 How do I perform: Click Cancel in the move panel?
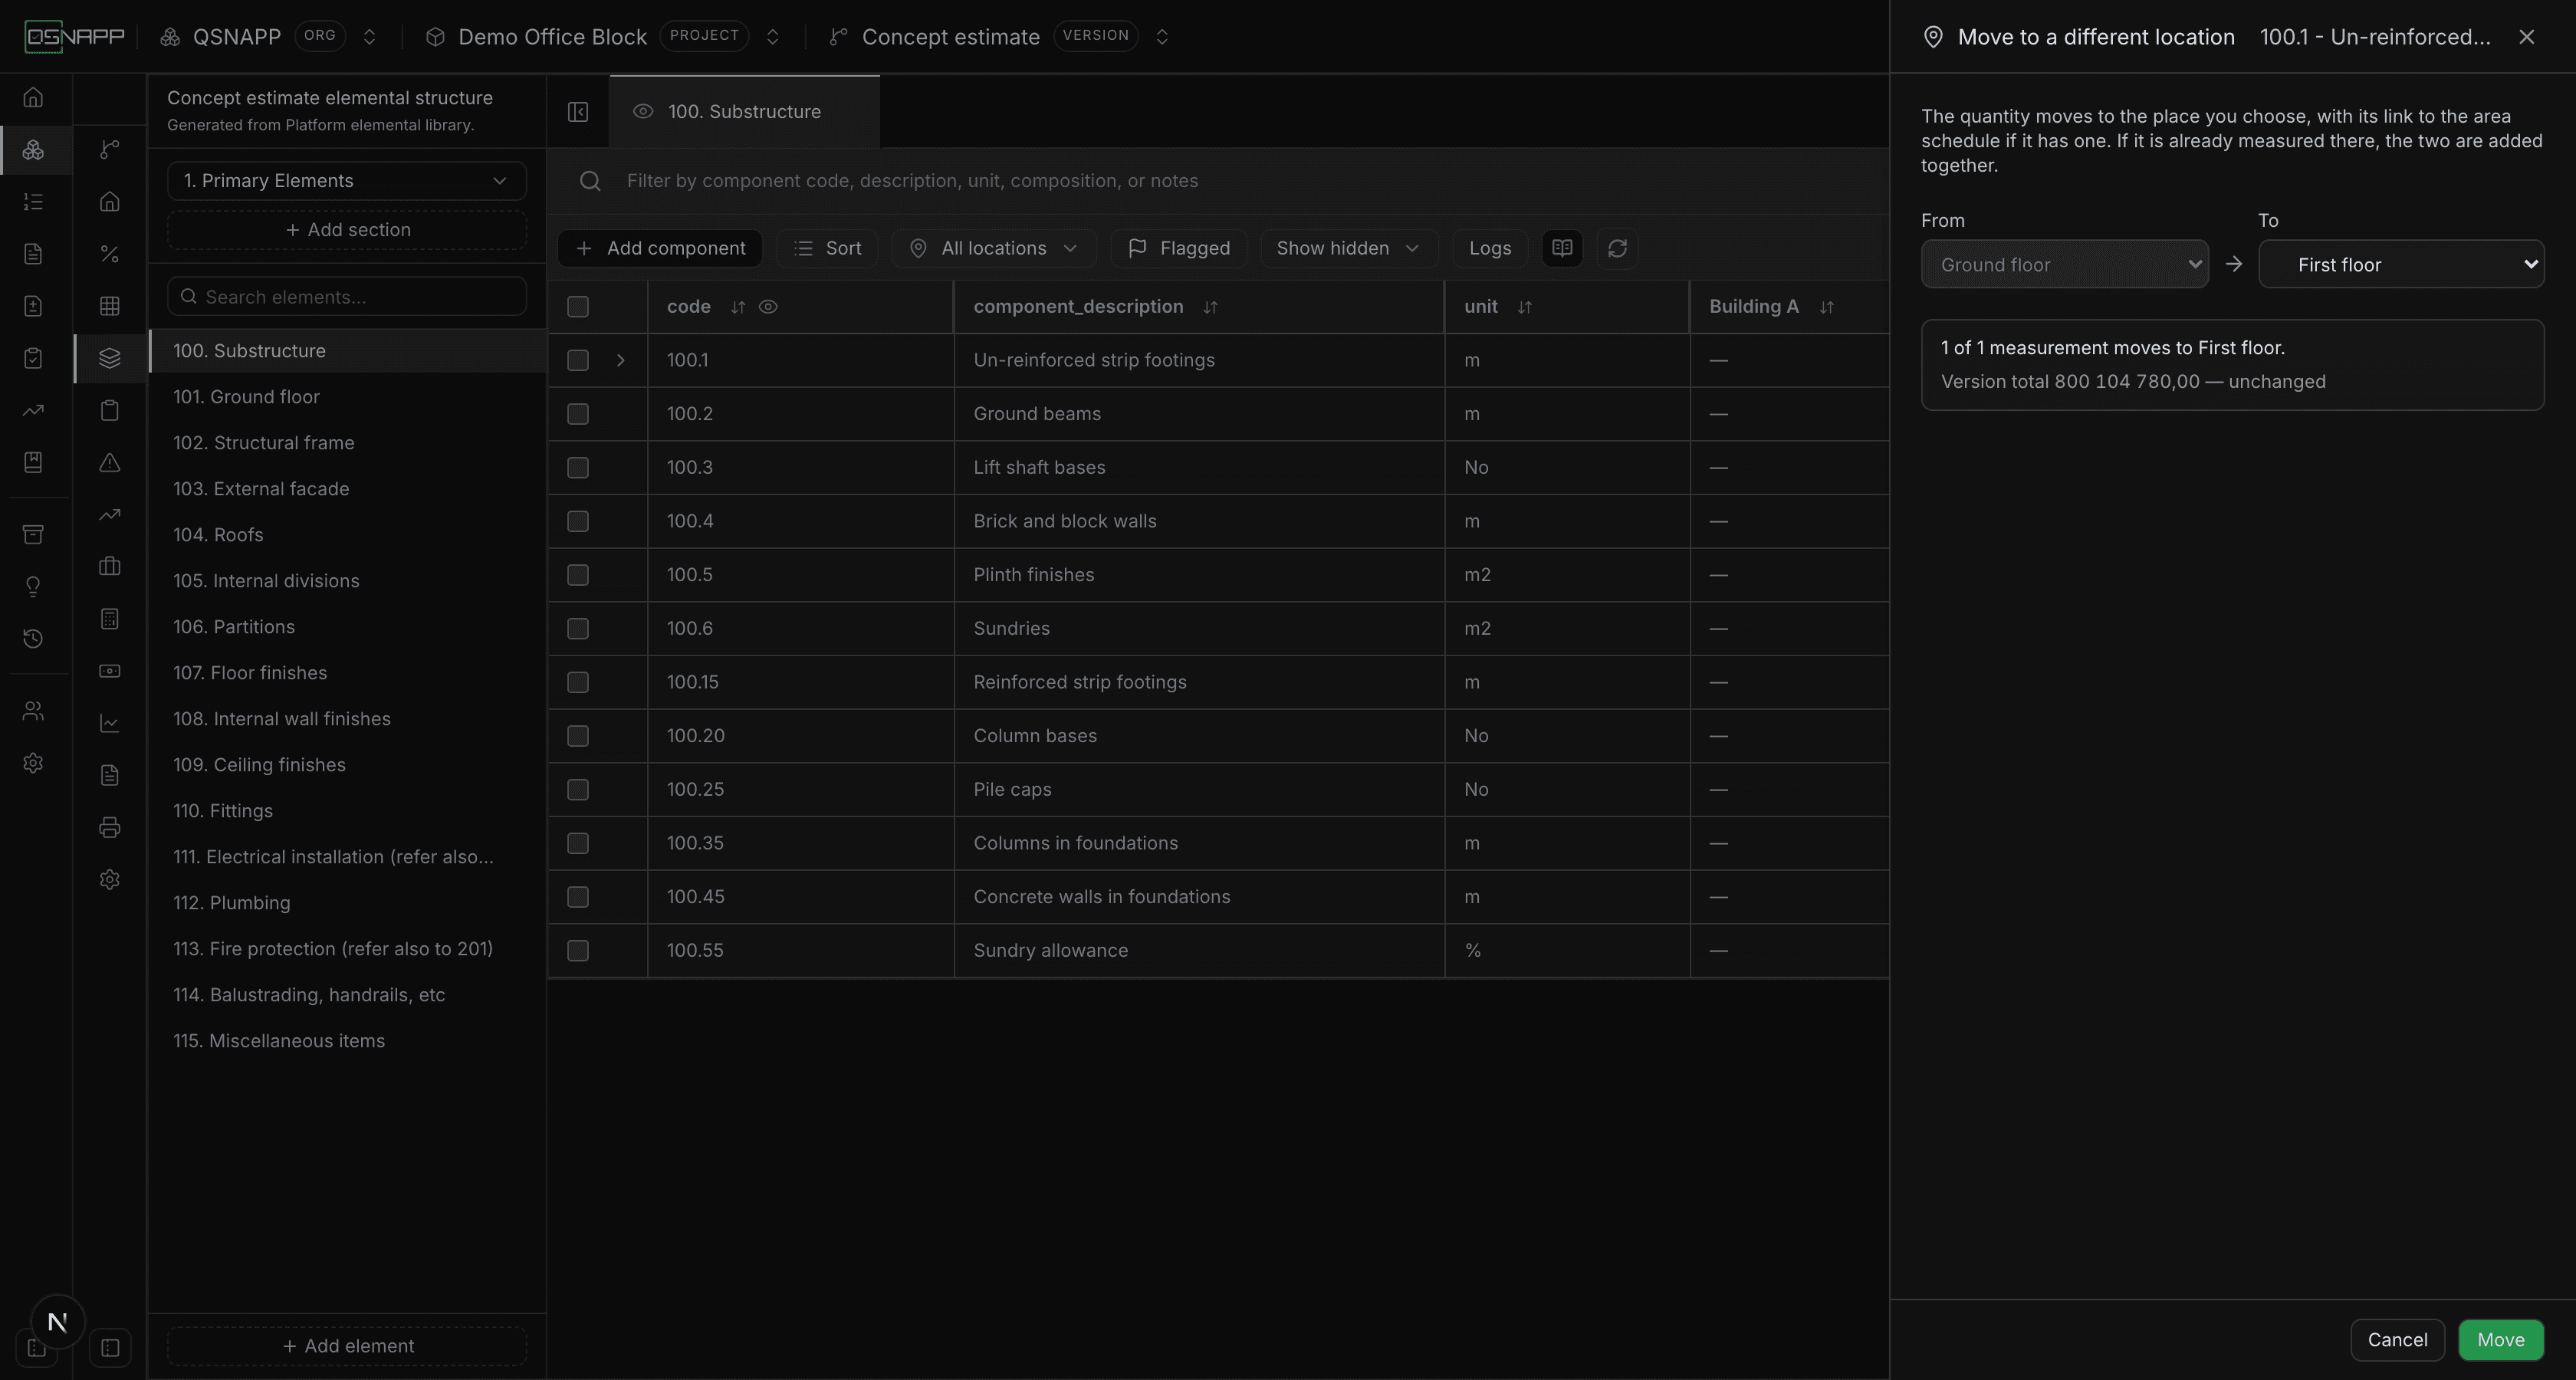point(2397,1340)
